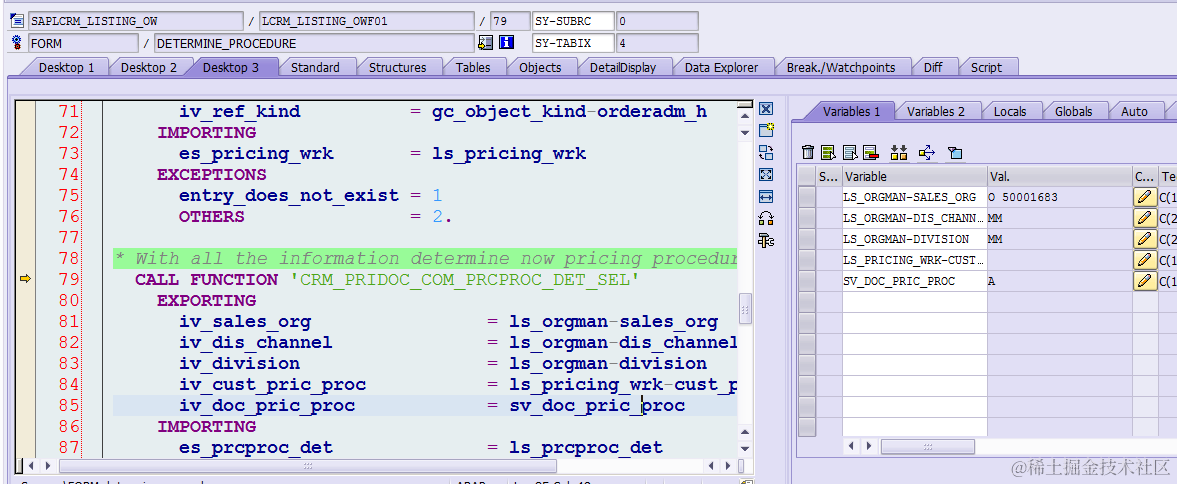Viewport: 1177px width, 484px height.
Task: Click the table icon with red minus
Action: (x=871, y=153)
